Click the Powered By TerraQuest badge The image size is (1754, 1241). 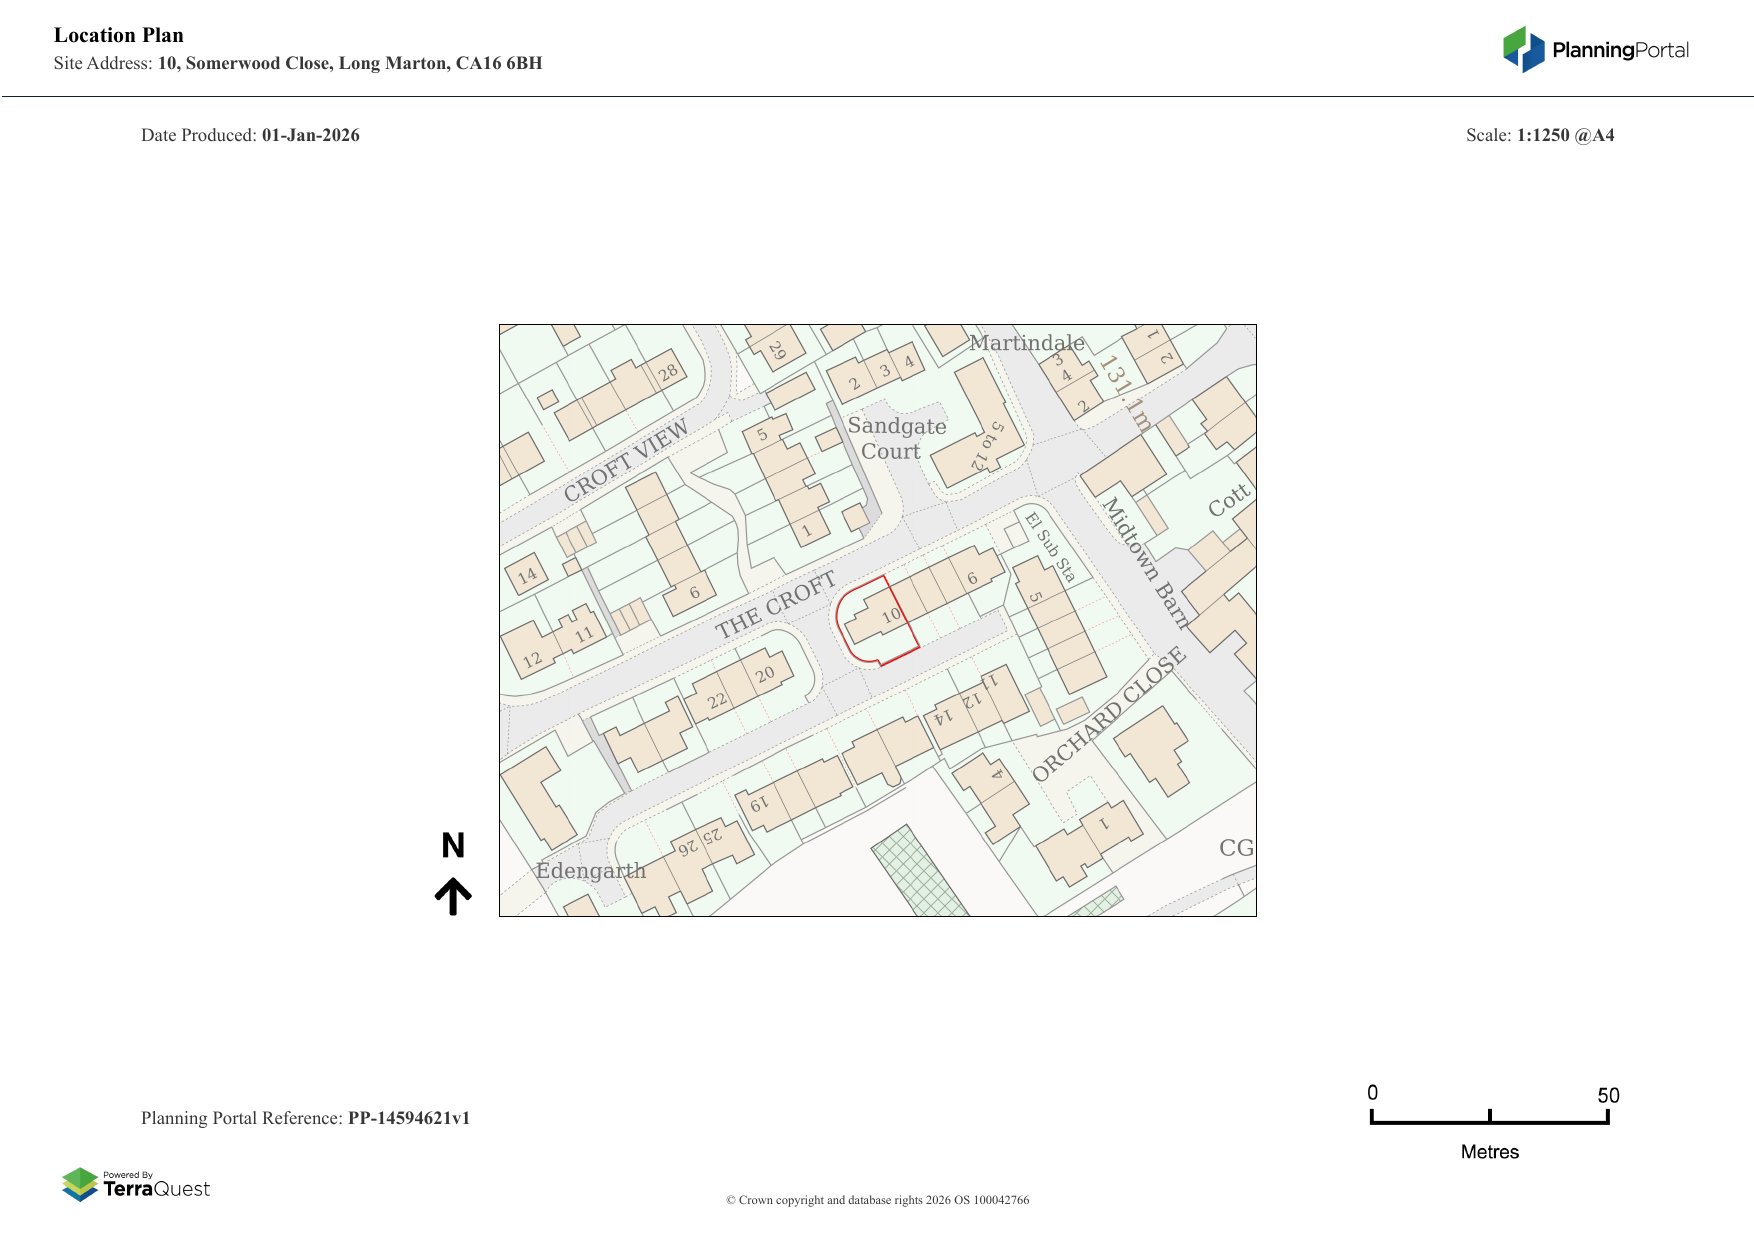(x=138, y=1186)
